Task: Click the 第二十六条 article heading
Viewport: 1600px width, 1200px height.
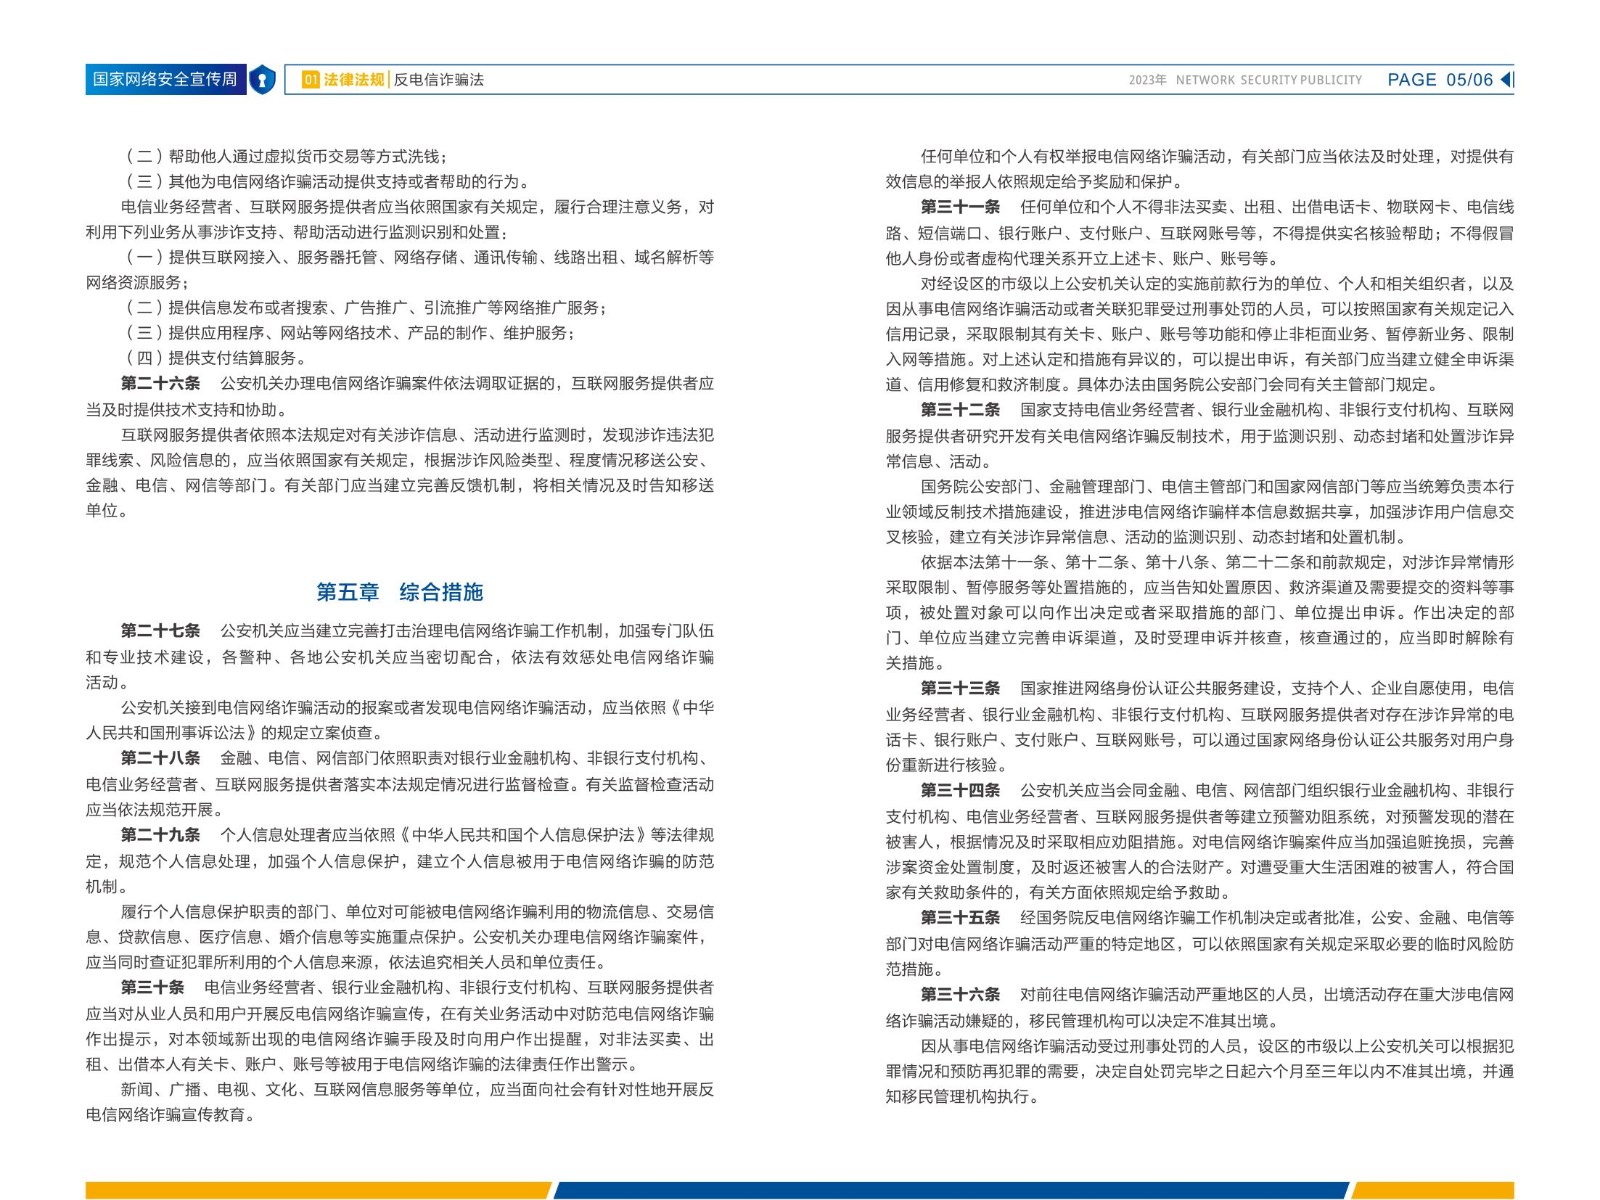Action: [x=160, y=383]
